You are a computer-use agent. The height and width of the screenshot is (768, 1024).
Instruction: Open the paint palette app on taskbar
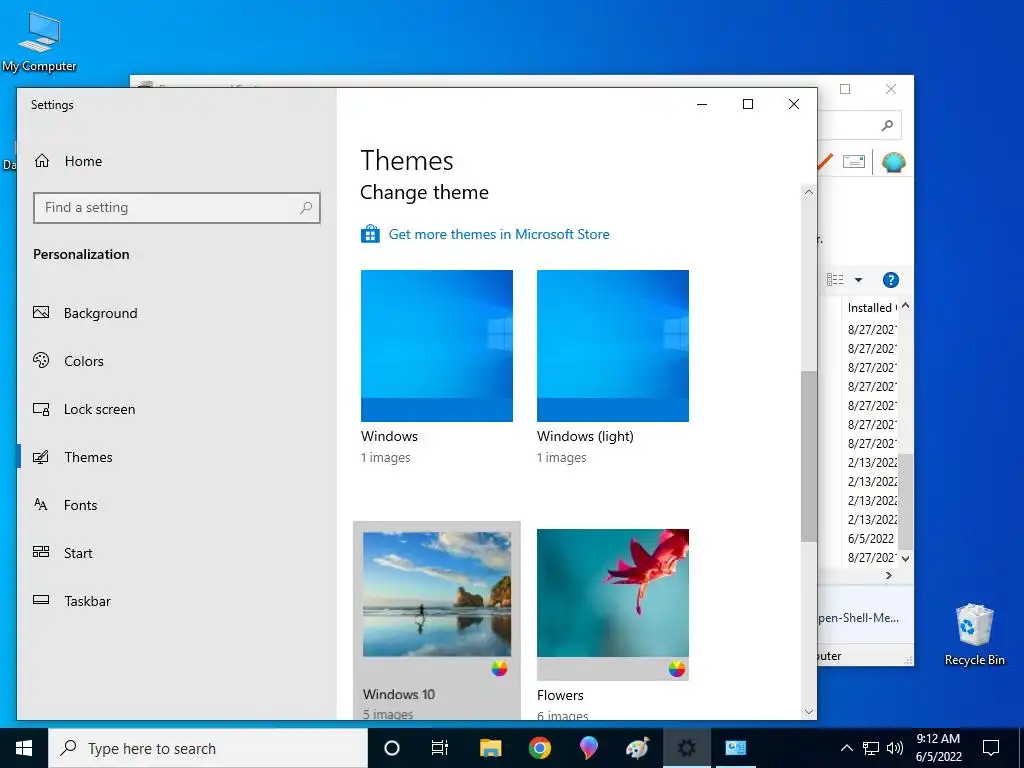(637, 748)
